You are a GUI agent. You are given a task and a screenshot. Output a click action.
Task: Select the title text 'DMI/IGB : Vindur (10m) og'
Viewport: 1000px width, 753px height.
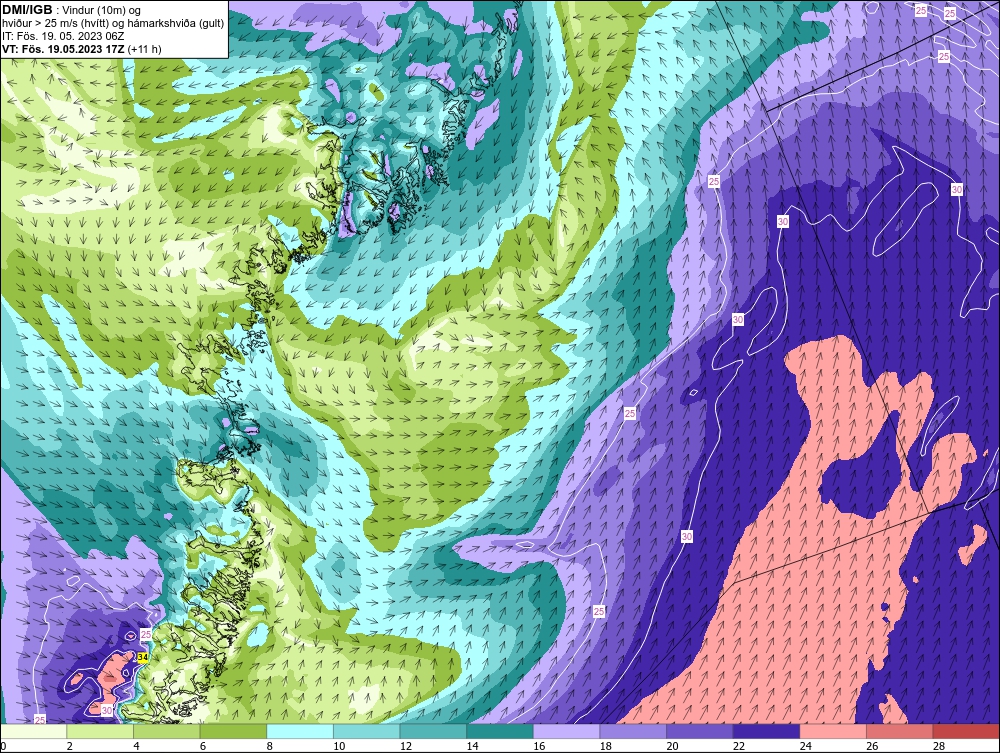(x=72, y=10)
